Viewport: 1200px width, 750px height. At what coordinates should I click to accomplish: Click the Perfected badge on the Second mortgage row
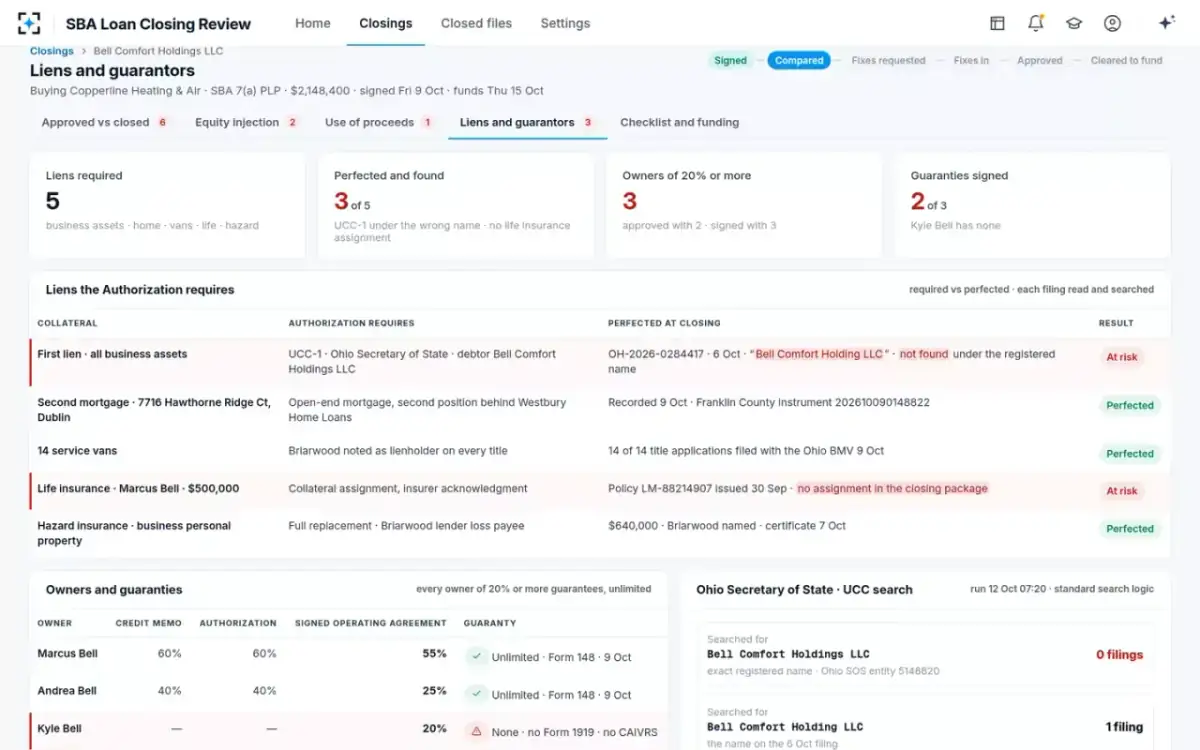tap(1130, 405)
